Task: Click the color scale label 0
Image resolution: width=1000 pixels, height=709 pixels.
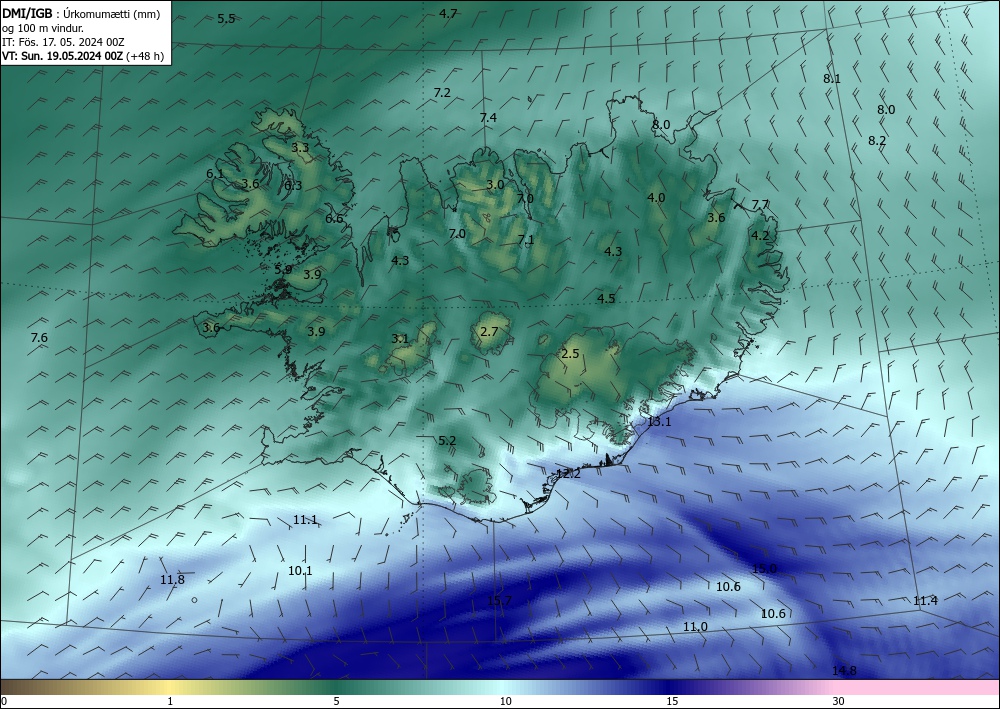Action: pos(4,701)
